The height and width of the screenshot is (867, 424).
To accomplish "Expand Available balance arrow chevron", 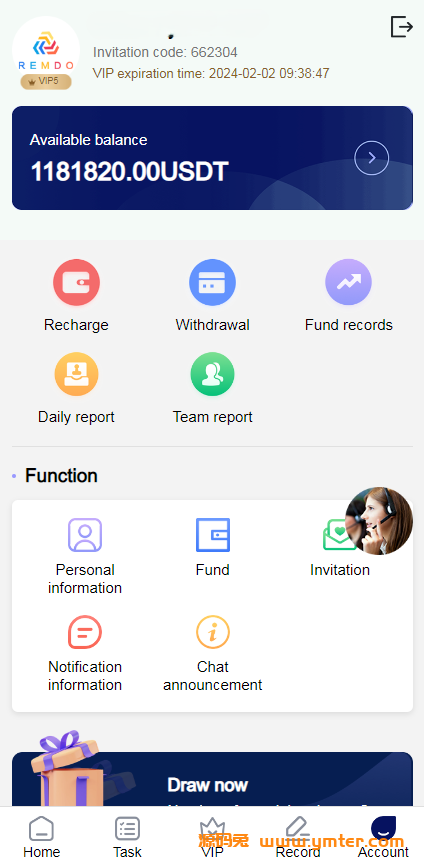I will point(371,158).
